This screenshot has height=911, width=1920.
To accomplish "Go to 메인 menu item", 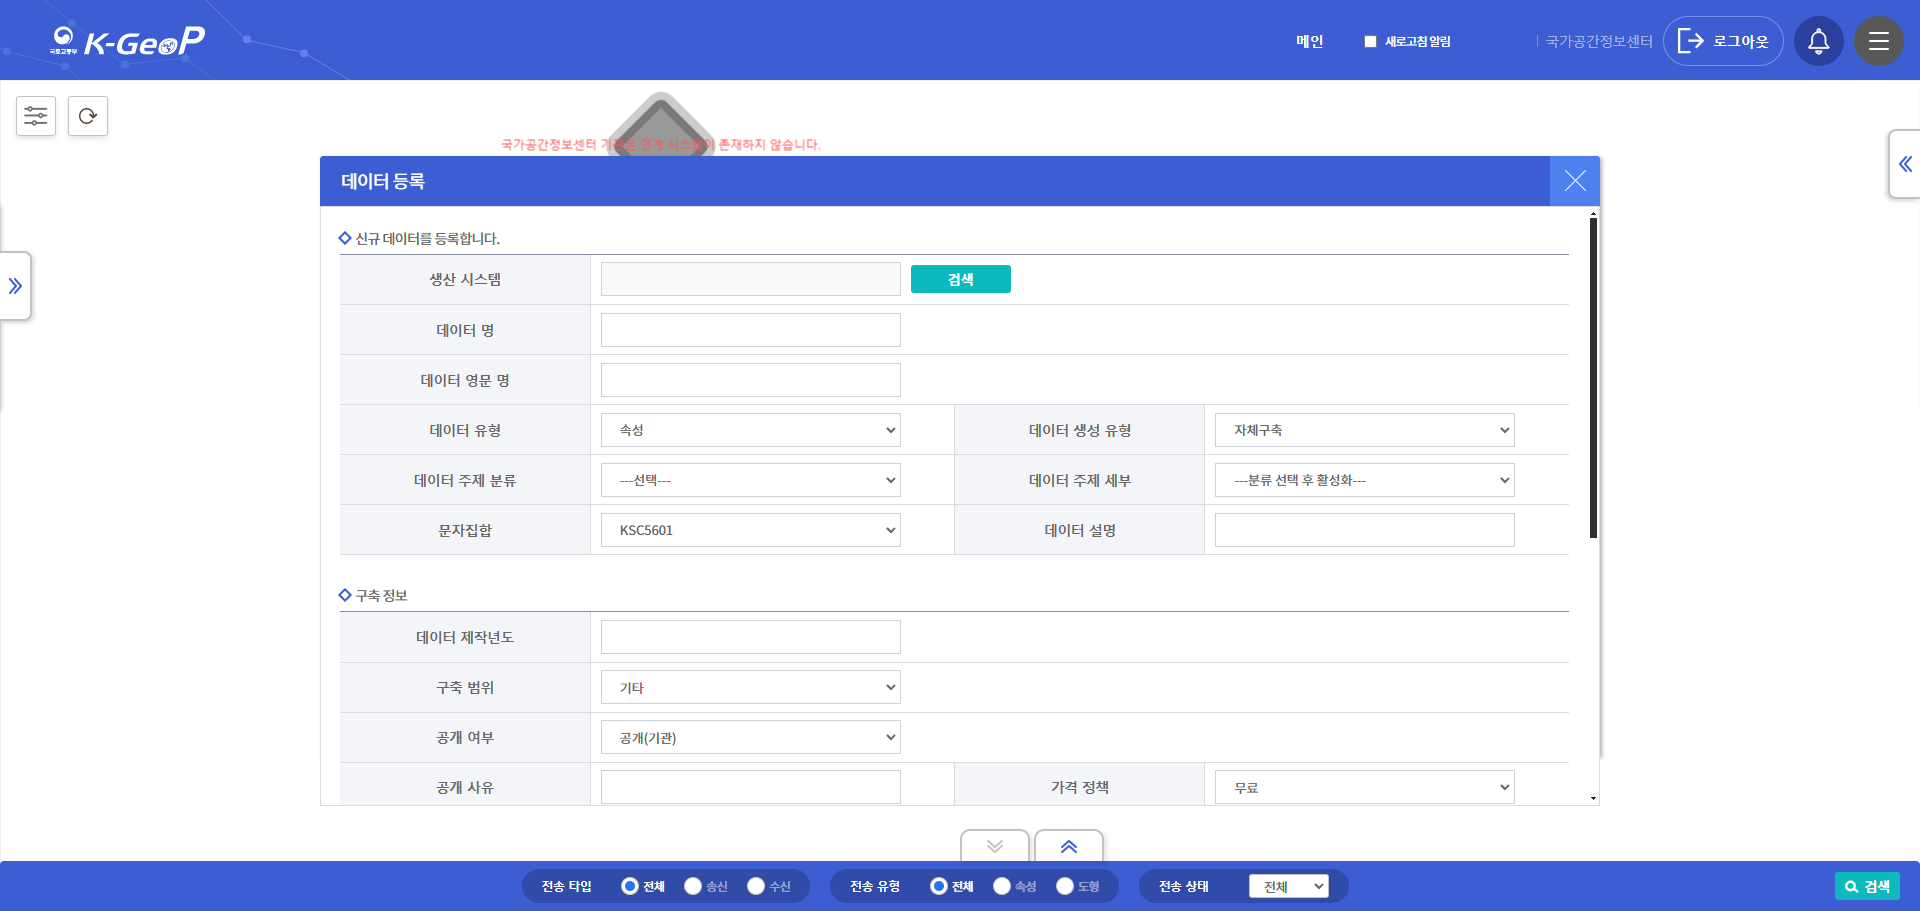I will pos(1309,41).
